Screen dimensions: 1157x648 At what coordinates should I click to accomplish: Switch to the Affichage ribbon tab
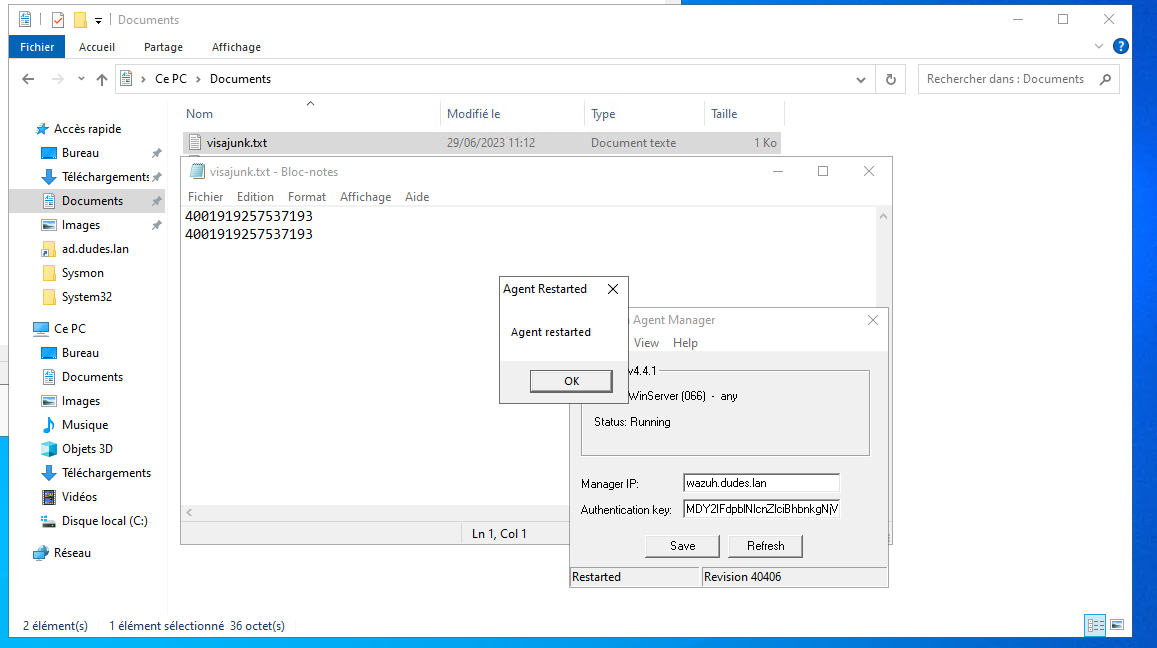[x=236, y=47]
